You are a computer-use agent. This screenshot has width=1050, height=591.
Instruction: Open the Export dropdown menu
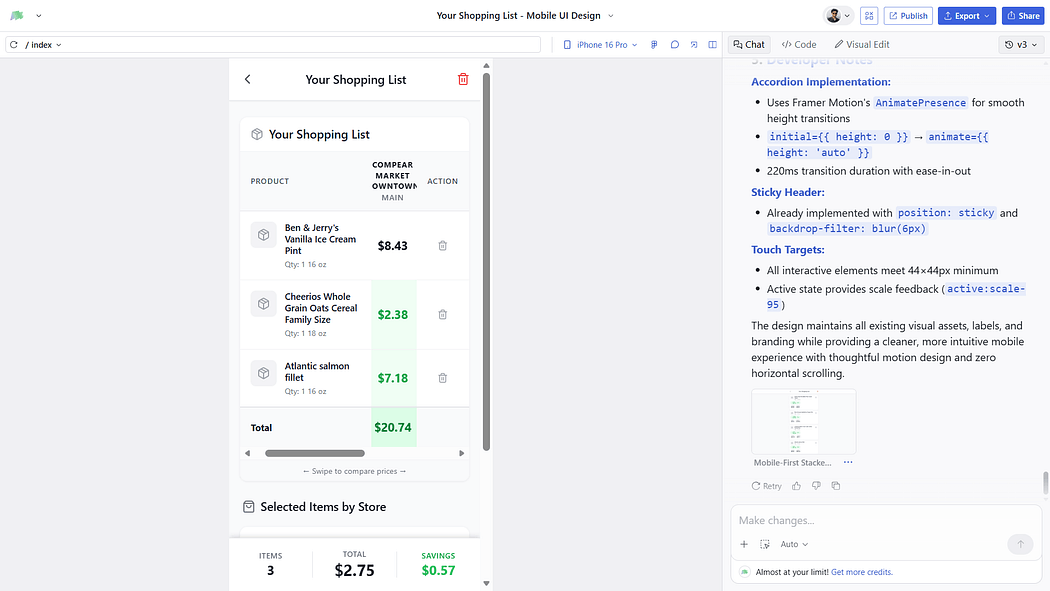click(x=966, y=16)
